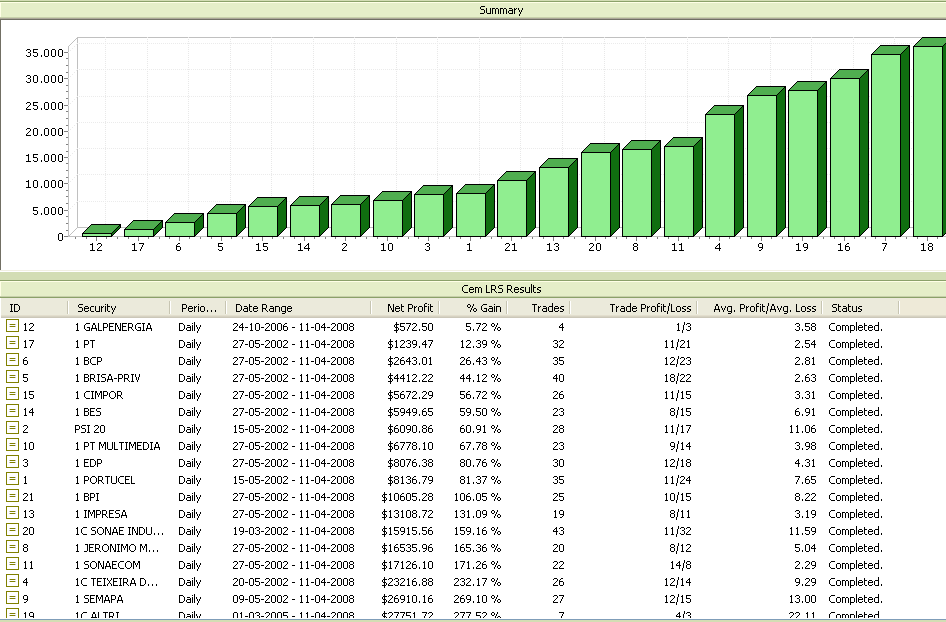Click the "232.17 %" gain value
This screenshot has height=622, width=946.
point(477,582)
